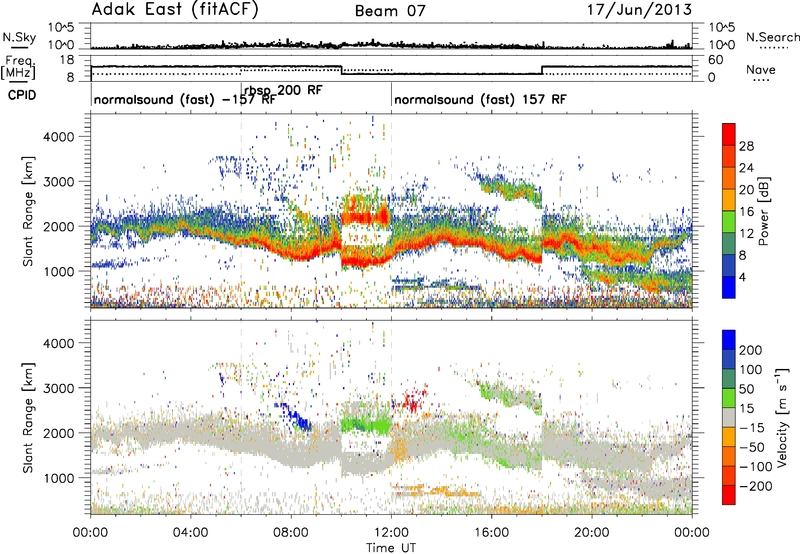This screenshot has width=800, height=554.
Task: Click the 'Adak East (fitACF)' title
Action: pyautogui.click(x=175, y=9)
